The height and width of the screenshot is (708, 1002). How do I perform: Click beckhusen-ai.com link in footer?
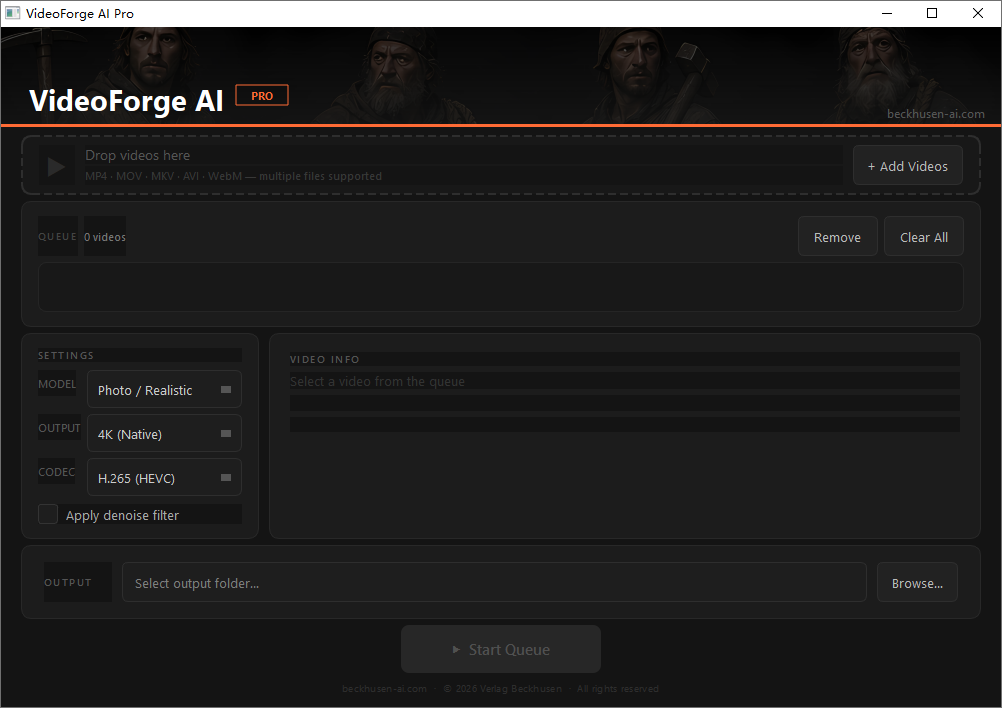384,688
